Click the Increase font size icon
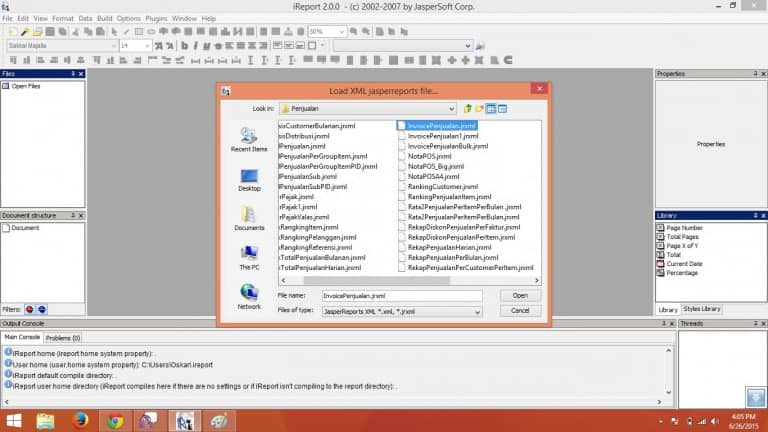The image size is (768, 432). pyautogui.click(x=159, y=46)
